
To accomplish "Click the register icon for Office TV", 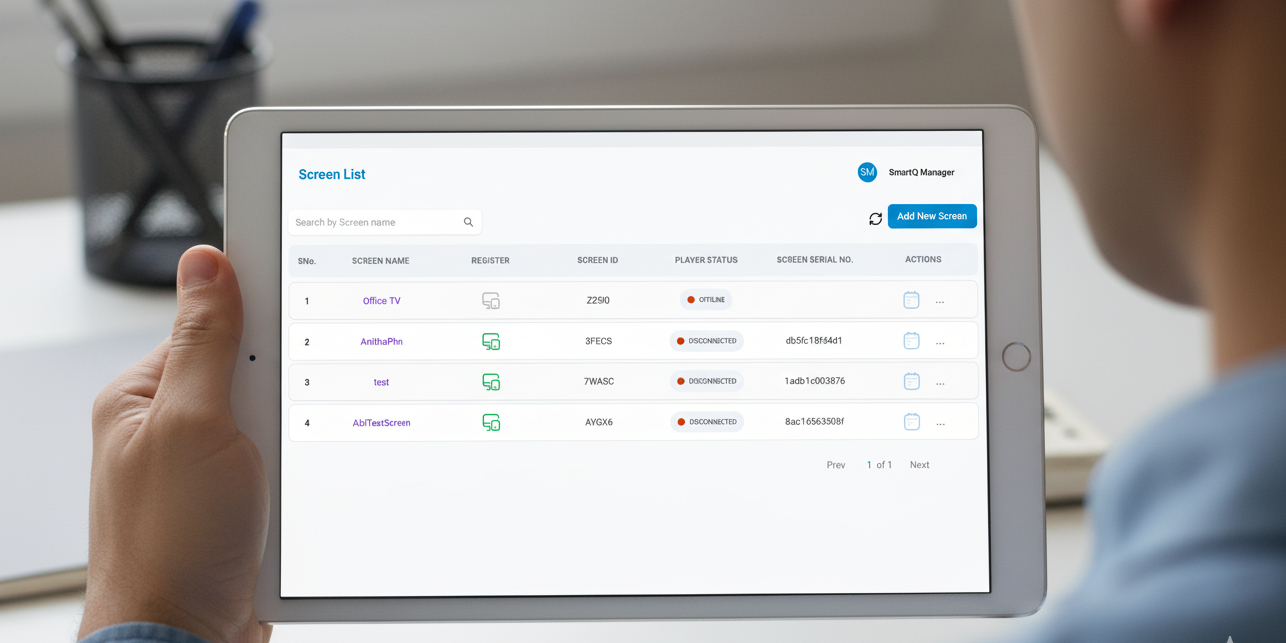I will [x=491, y=301].
